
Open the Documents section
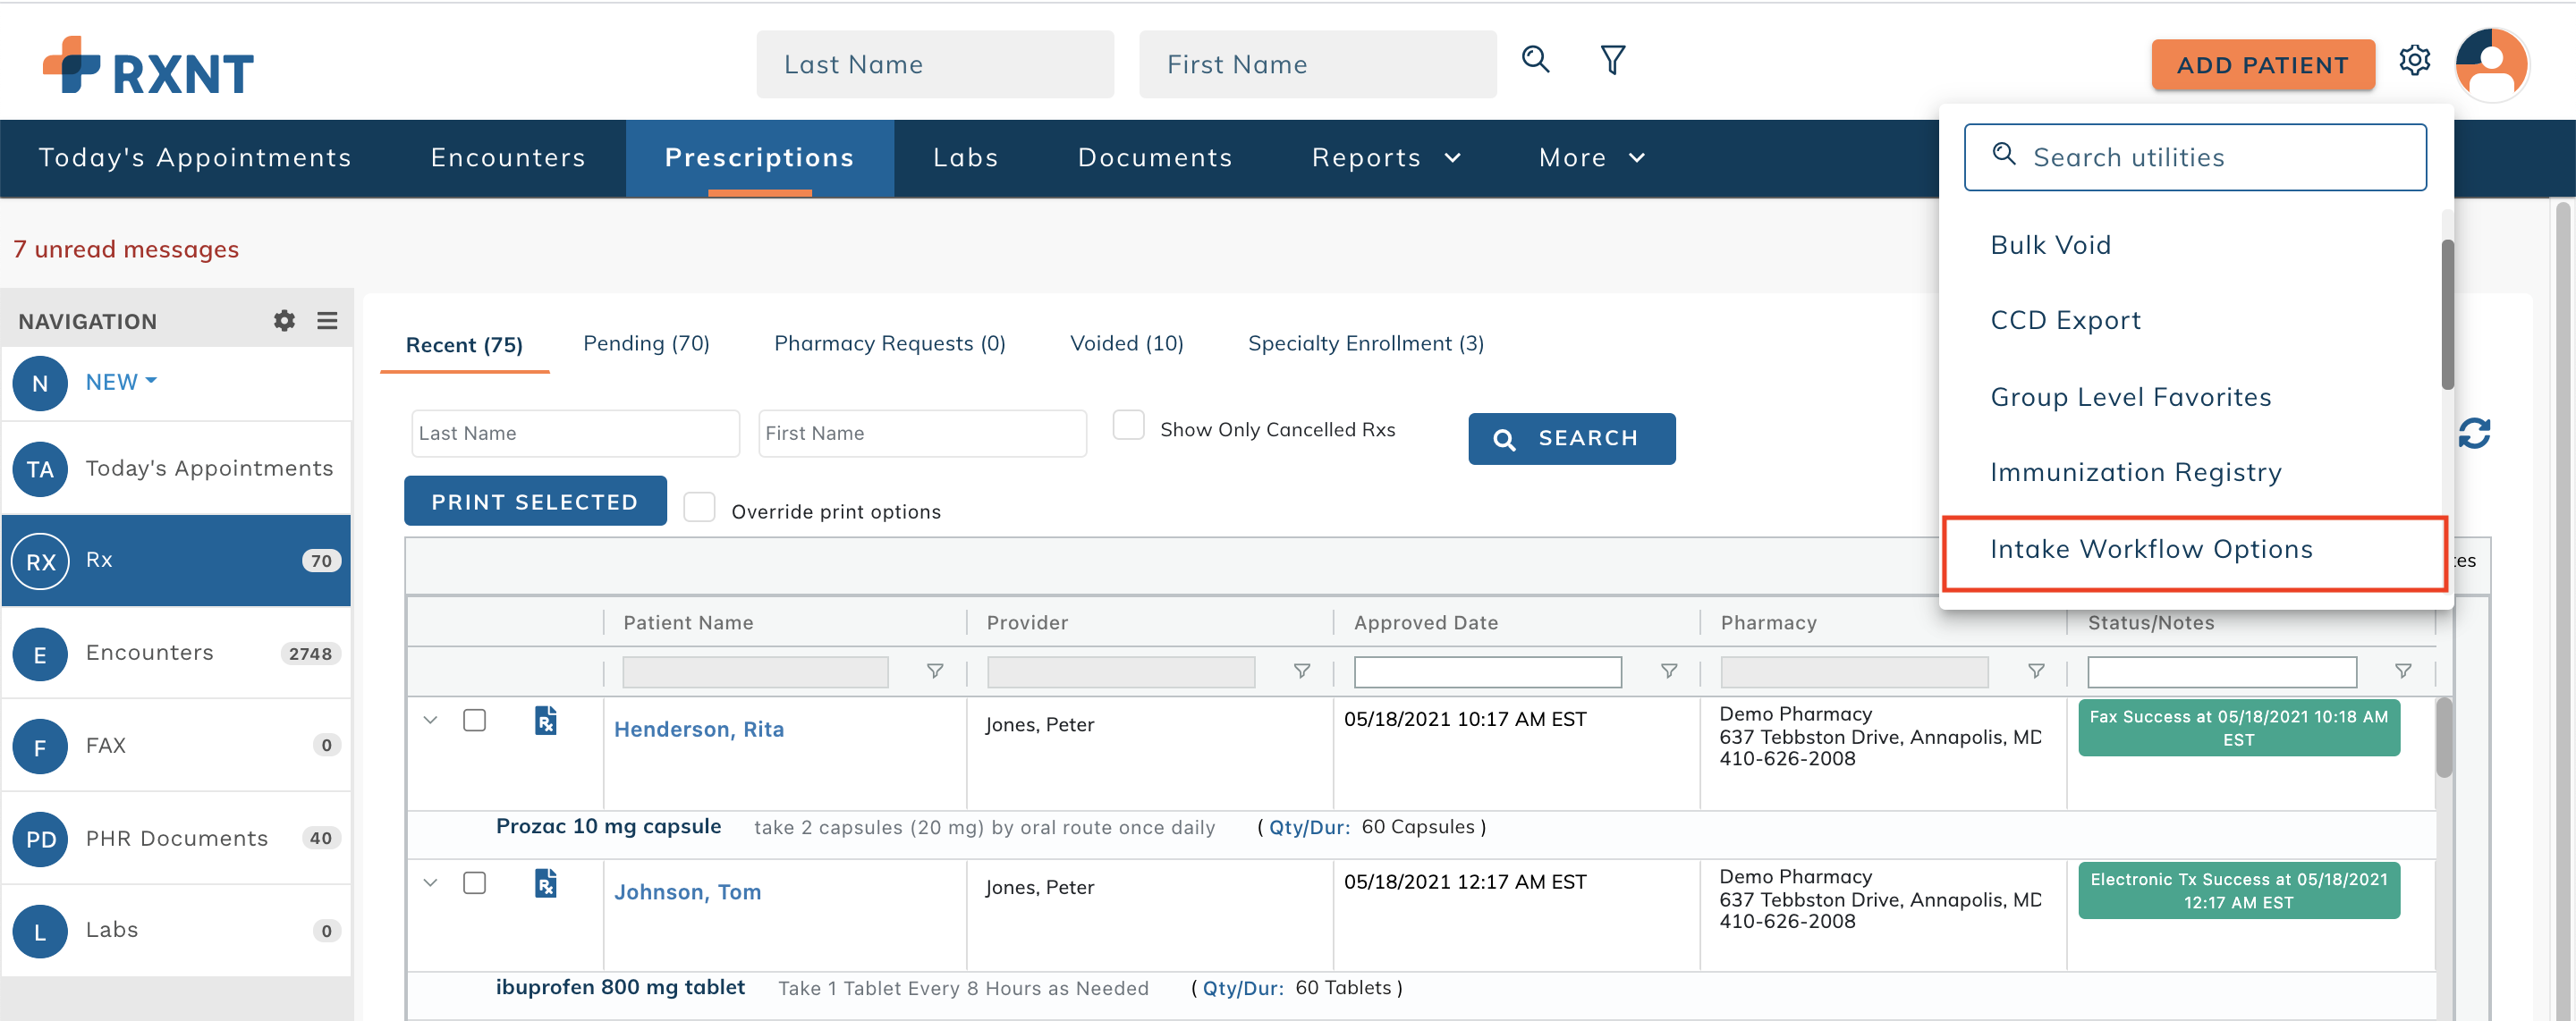click(1155, 157)
